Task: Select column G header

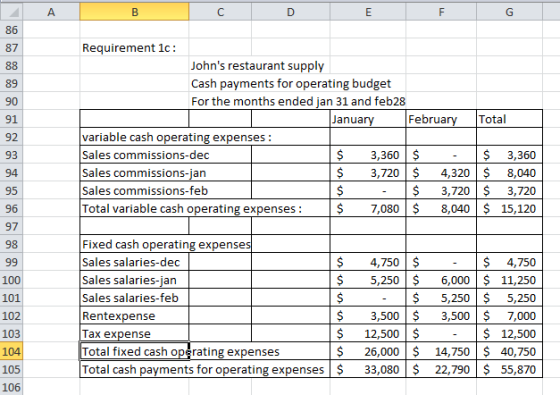Action: point(509,12)
